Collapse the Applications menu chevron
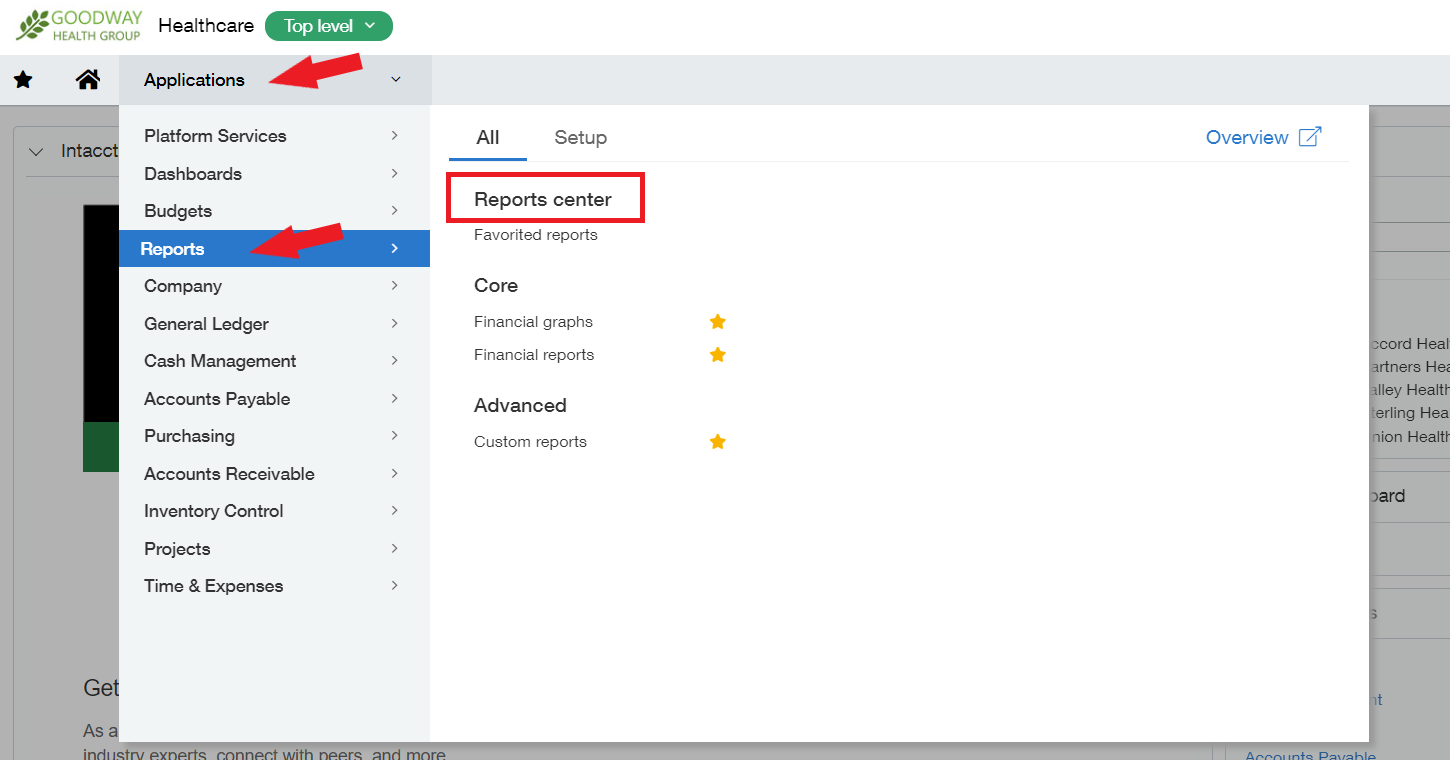This screenshot has width=1450, height=760. click(x=396, y=80)
